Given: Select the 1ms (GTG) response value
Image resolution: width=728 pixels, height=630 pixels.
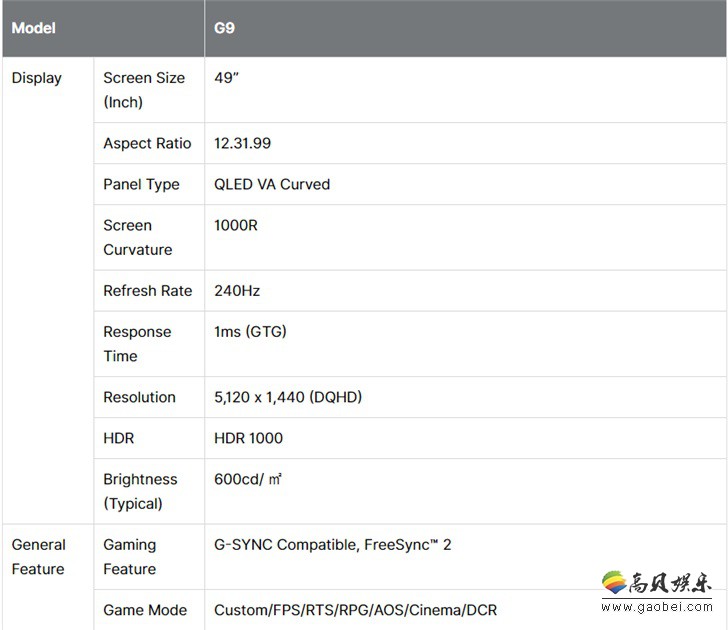Looking at the screenshot, I should pos(250,331).
